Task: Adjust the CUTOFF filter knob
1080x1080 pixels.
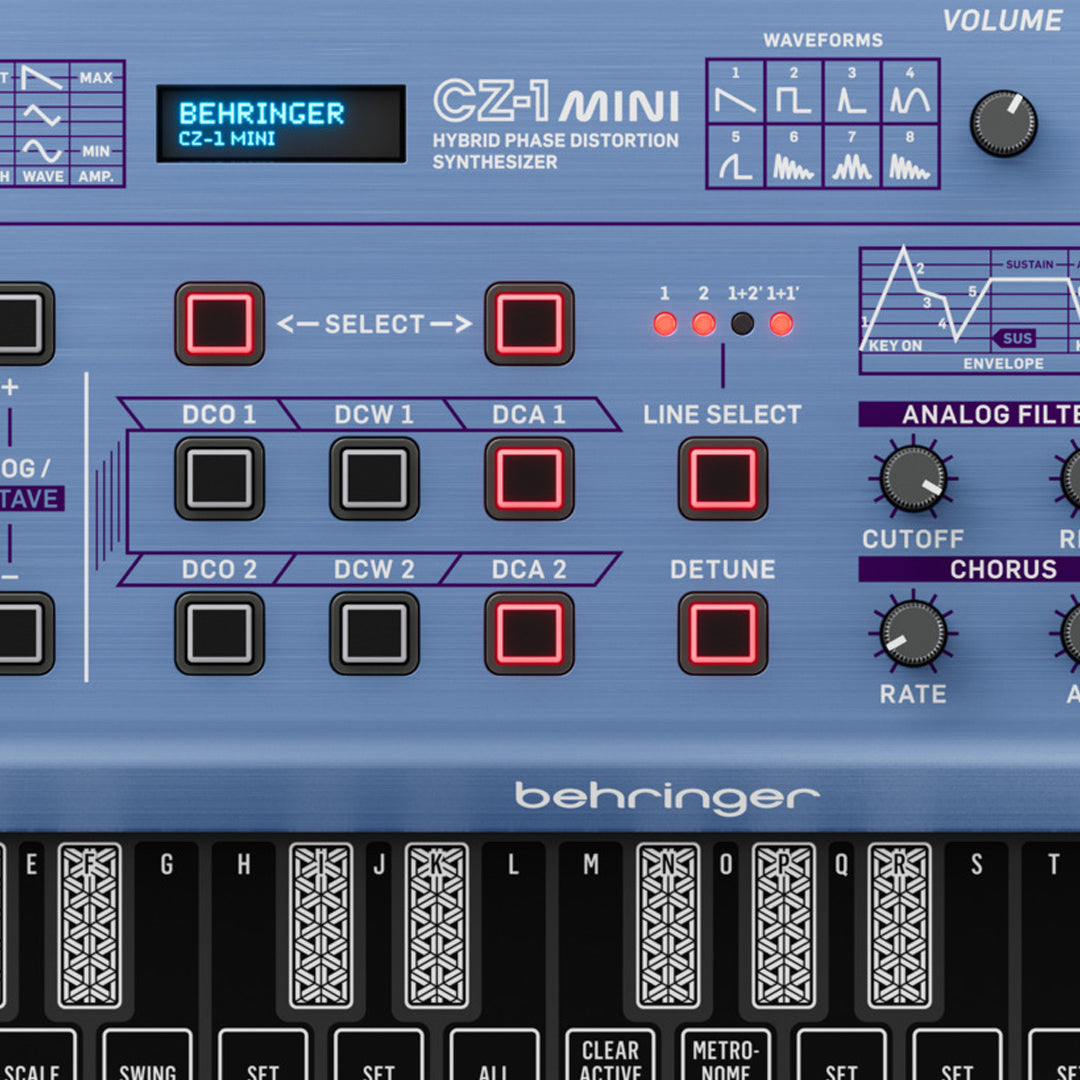Action: (x=913, y=478)
